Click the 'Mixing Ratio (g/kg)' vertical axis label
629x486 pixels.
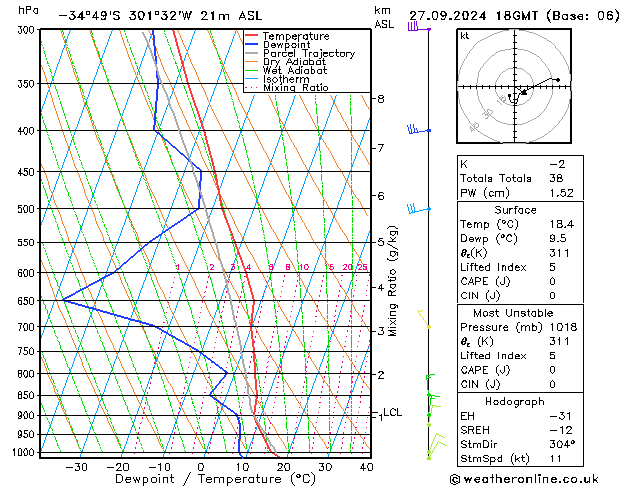(x=392, y=281)
